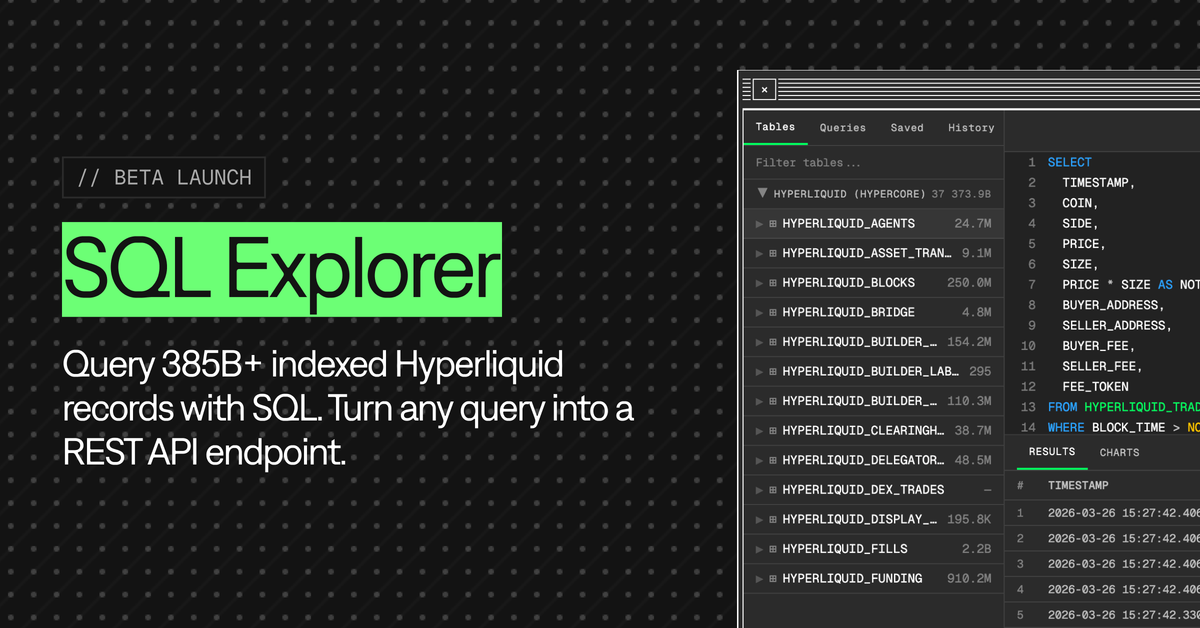Expand the HYPERLIQUID_AGENTS table
1200x628 pixels.
coord(759,223)
